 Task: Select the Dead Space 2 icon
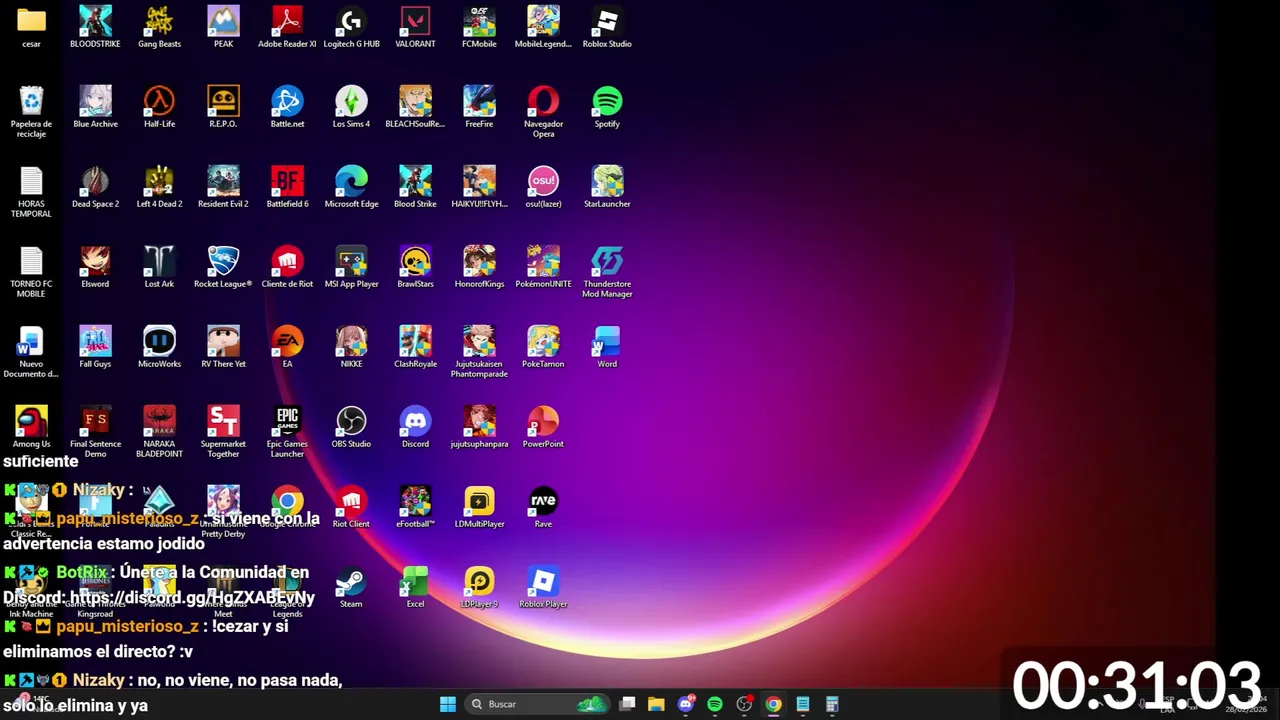click(95, 187)
